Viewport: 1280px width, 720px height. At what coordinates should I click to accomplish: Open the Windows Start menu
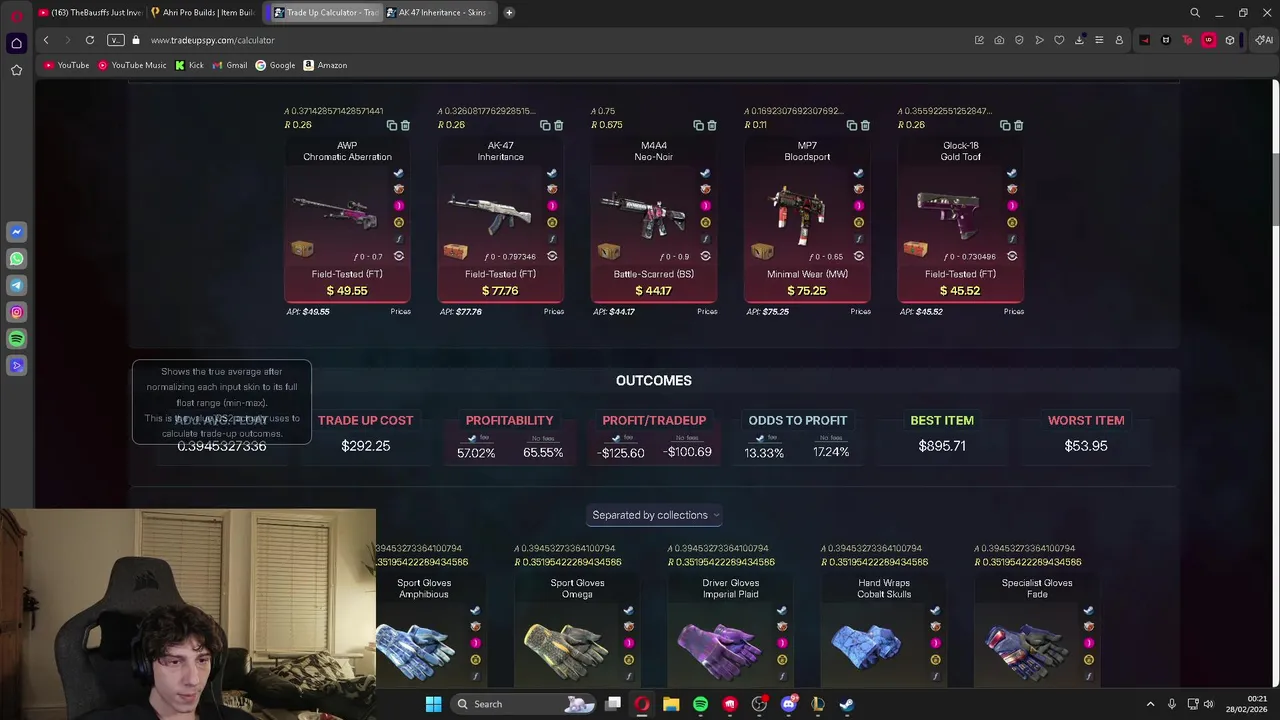click(x=433, y=704)
